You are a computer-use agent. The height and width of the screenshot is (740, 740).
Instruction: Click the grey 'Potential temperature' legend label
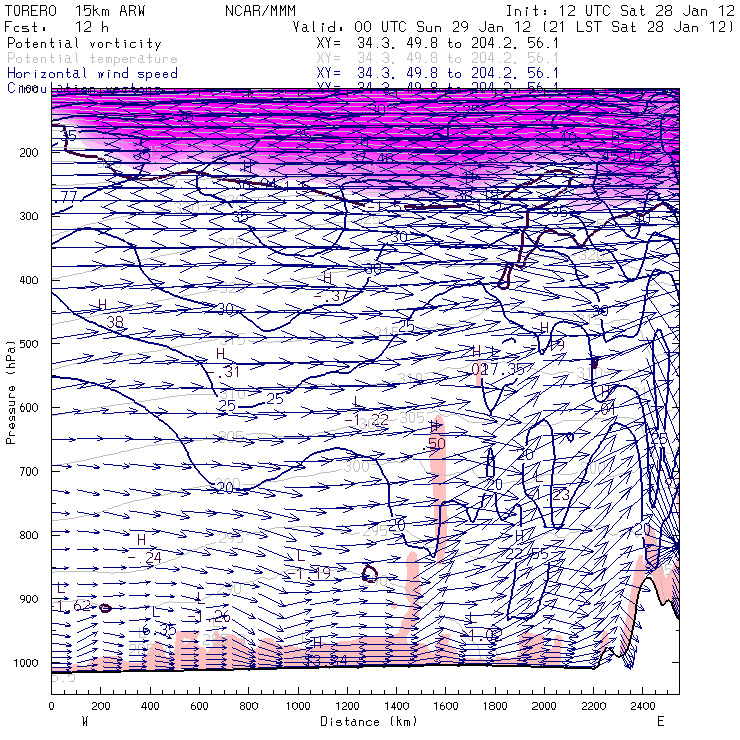coord(92,59)
